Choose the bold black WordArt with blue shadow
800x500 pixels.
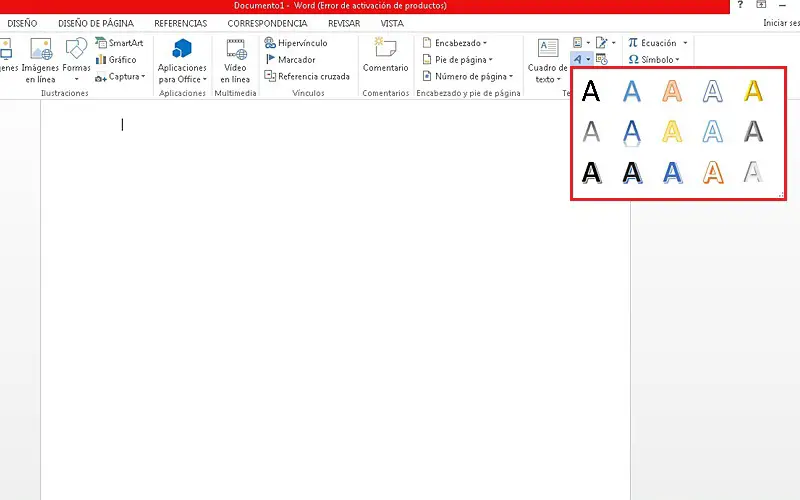click(632, 172)
